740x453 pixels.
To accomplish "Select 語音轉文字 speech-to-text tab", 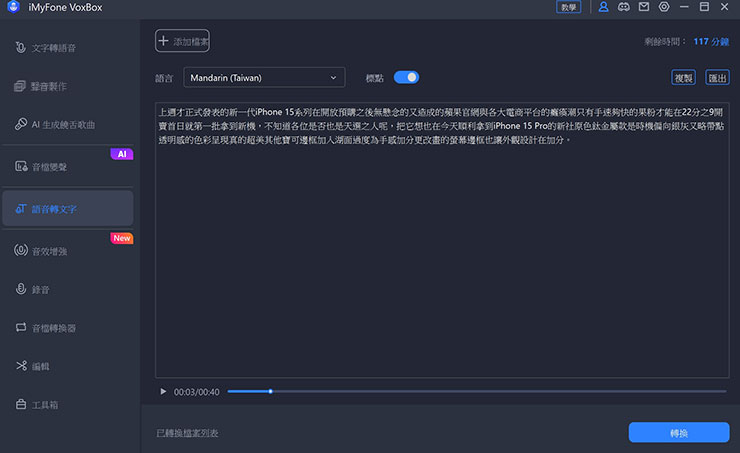I will 67,209.
